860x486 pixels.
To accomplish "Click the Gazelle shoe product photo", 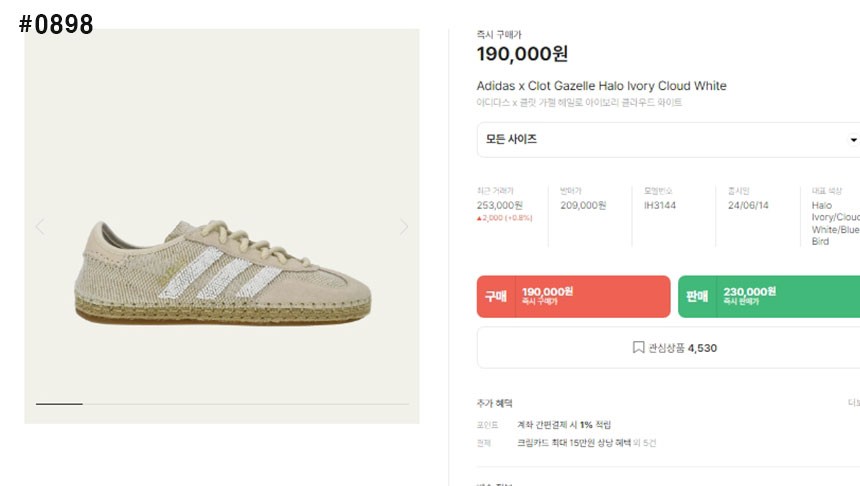I will point(223,273).
